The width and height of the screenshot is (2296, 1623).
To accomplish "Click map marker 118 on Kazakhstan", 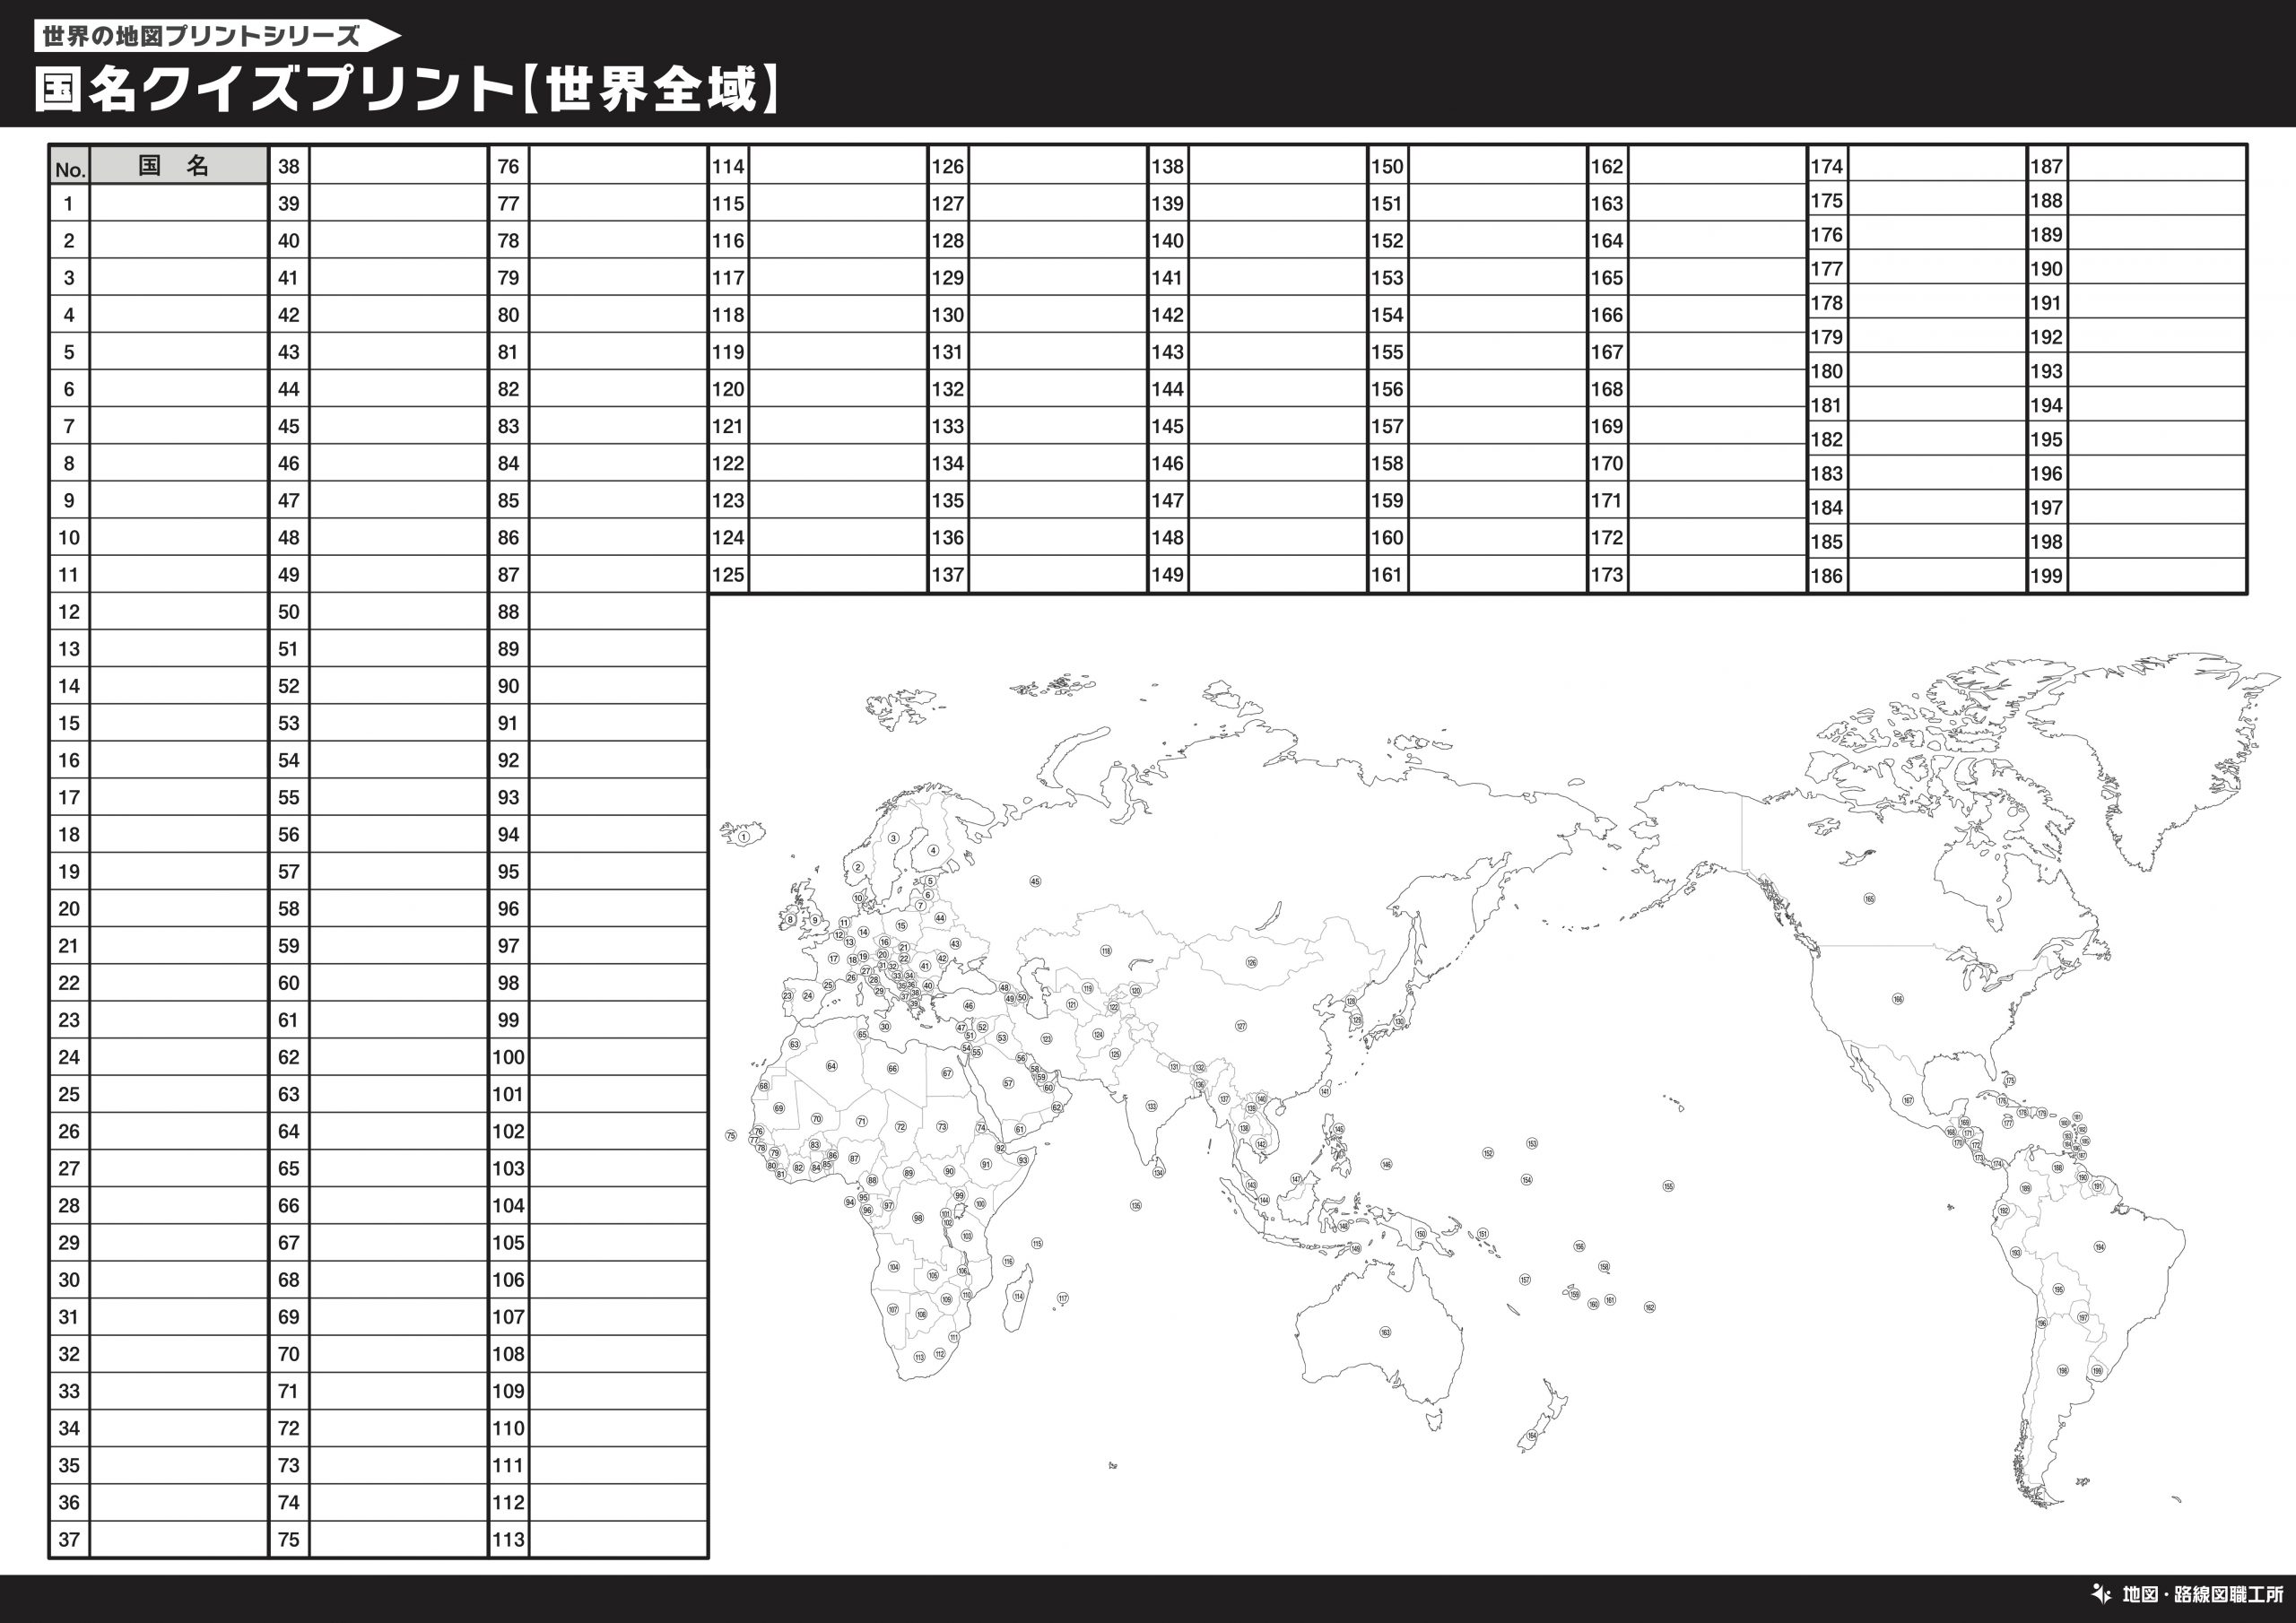I will point(1105,950).
